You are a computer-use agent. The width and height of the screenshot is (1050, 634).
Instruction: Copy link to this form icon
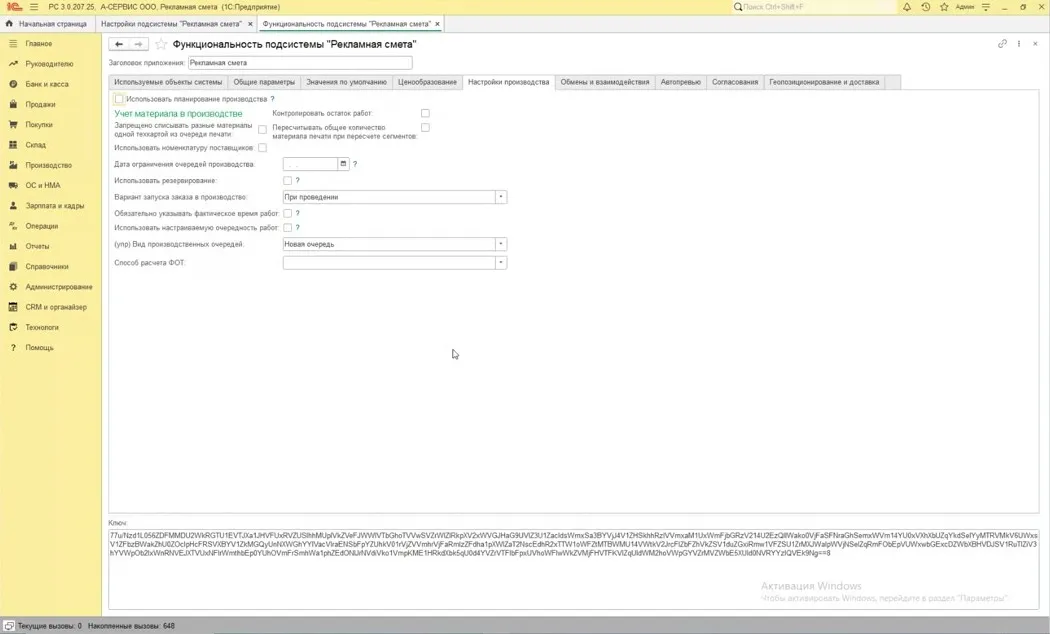(1002, 44)
